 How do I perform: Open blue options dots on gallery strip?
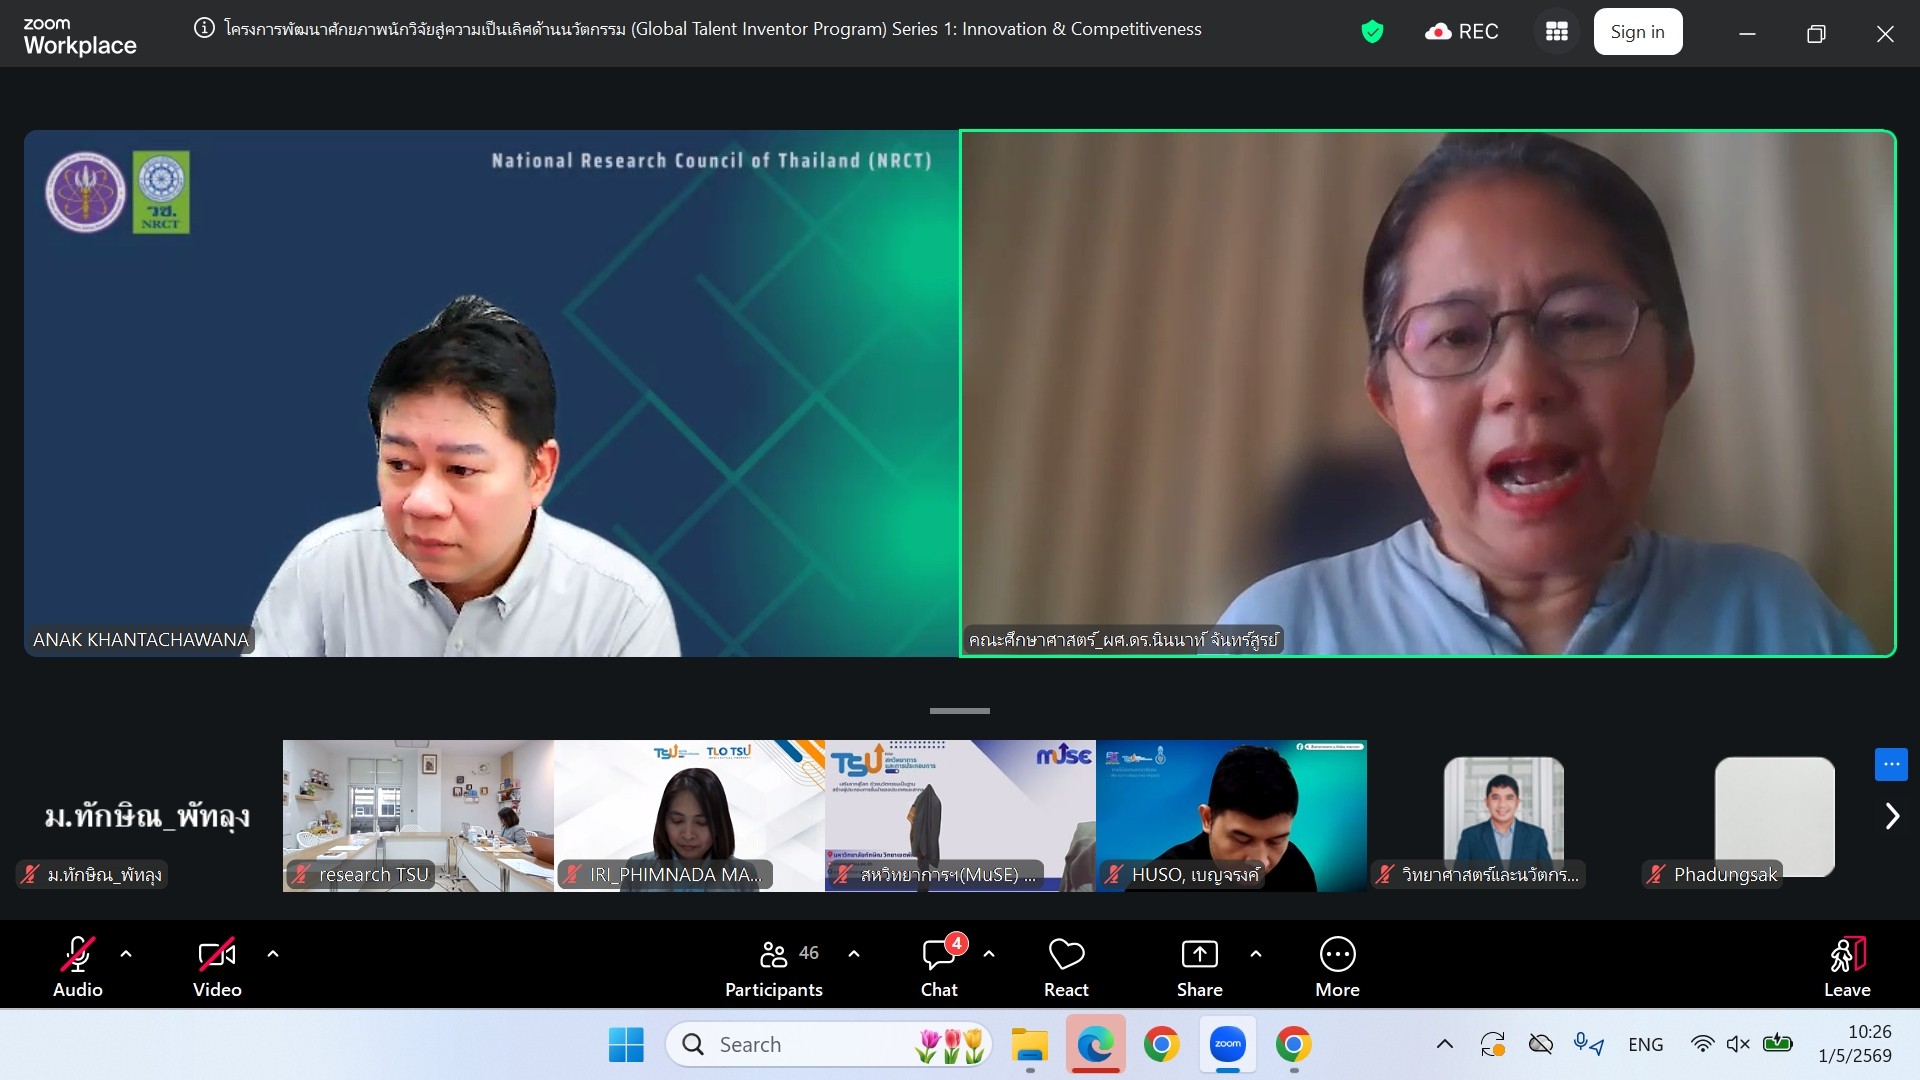pyautogui.click(x=1891, y=764)
